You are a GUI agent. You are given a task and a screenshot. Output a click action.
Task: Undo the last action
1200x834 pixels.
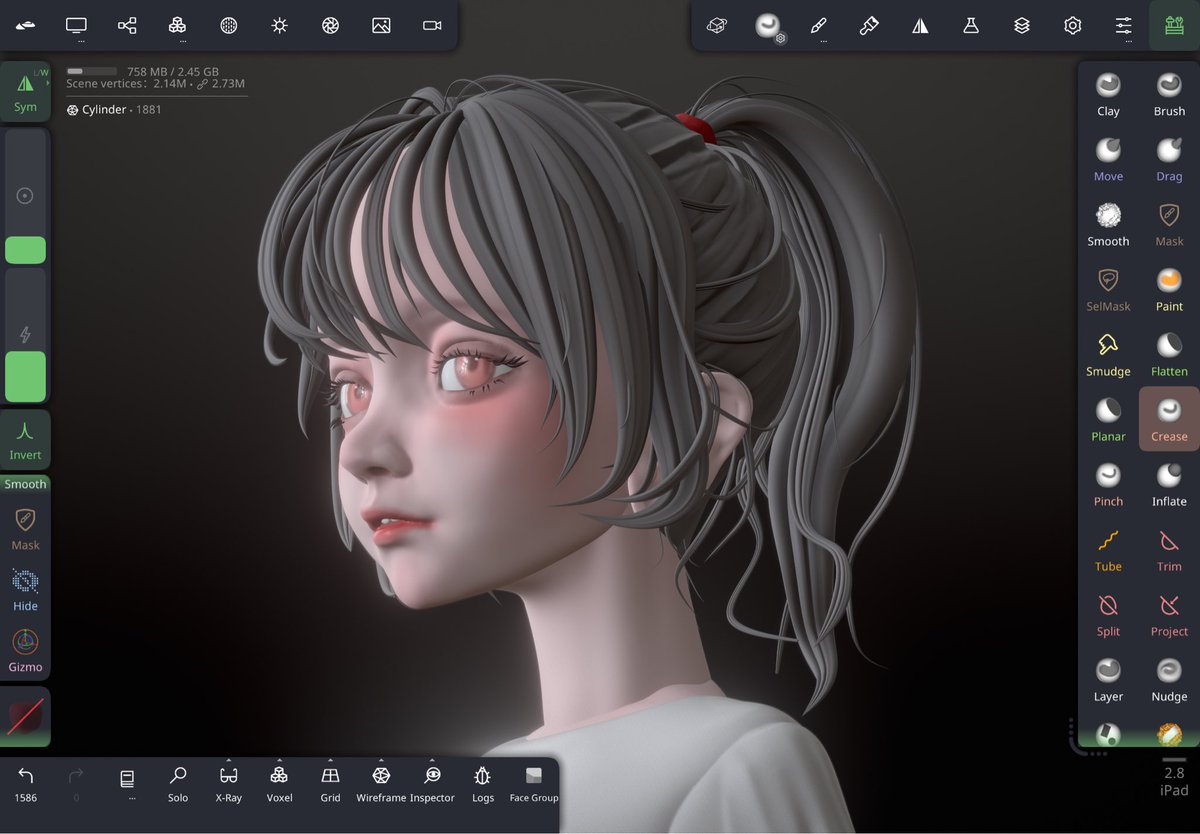[x=26, y=783]
